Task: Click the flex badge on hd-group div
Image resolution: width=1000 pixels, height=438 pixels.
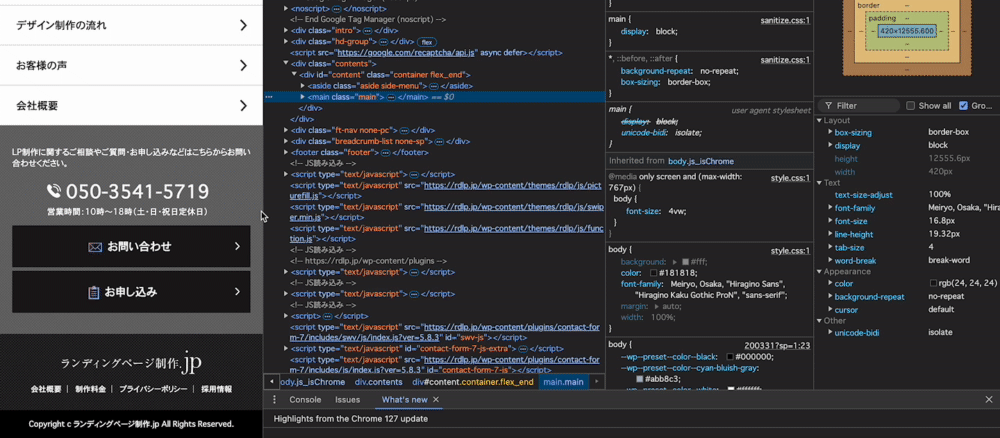Action: click(x=427, y=42)
